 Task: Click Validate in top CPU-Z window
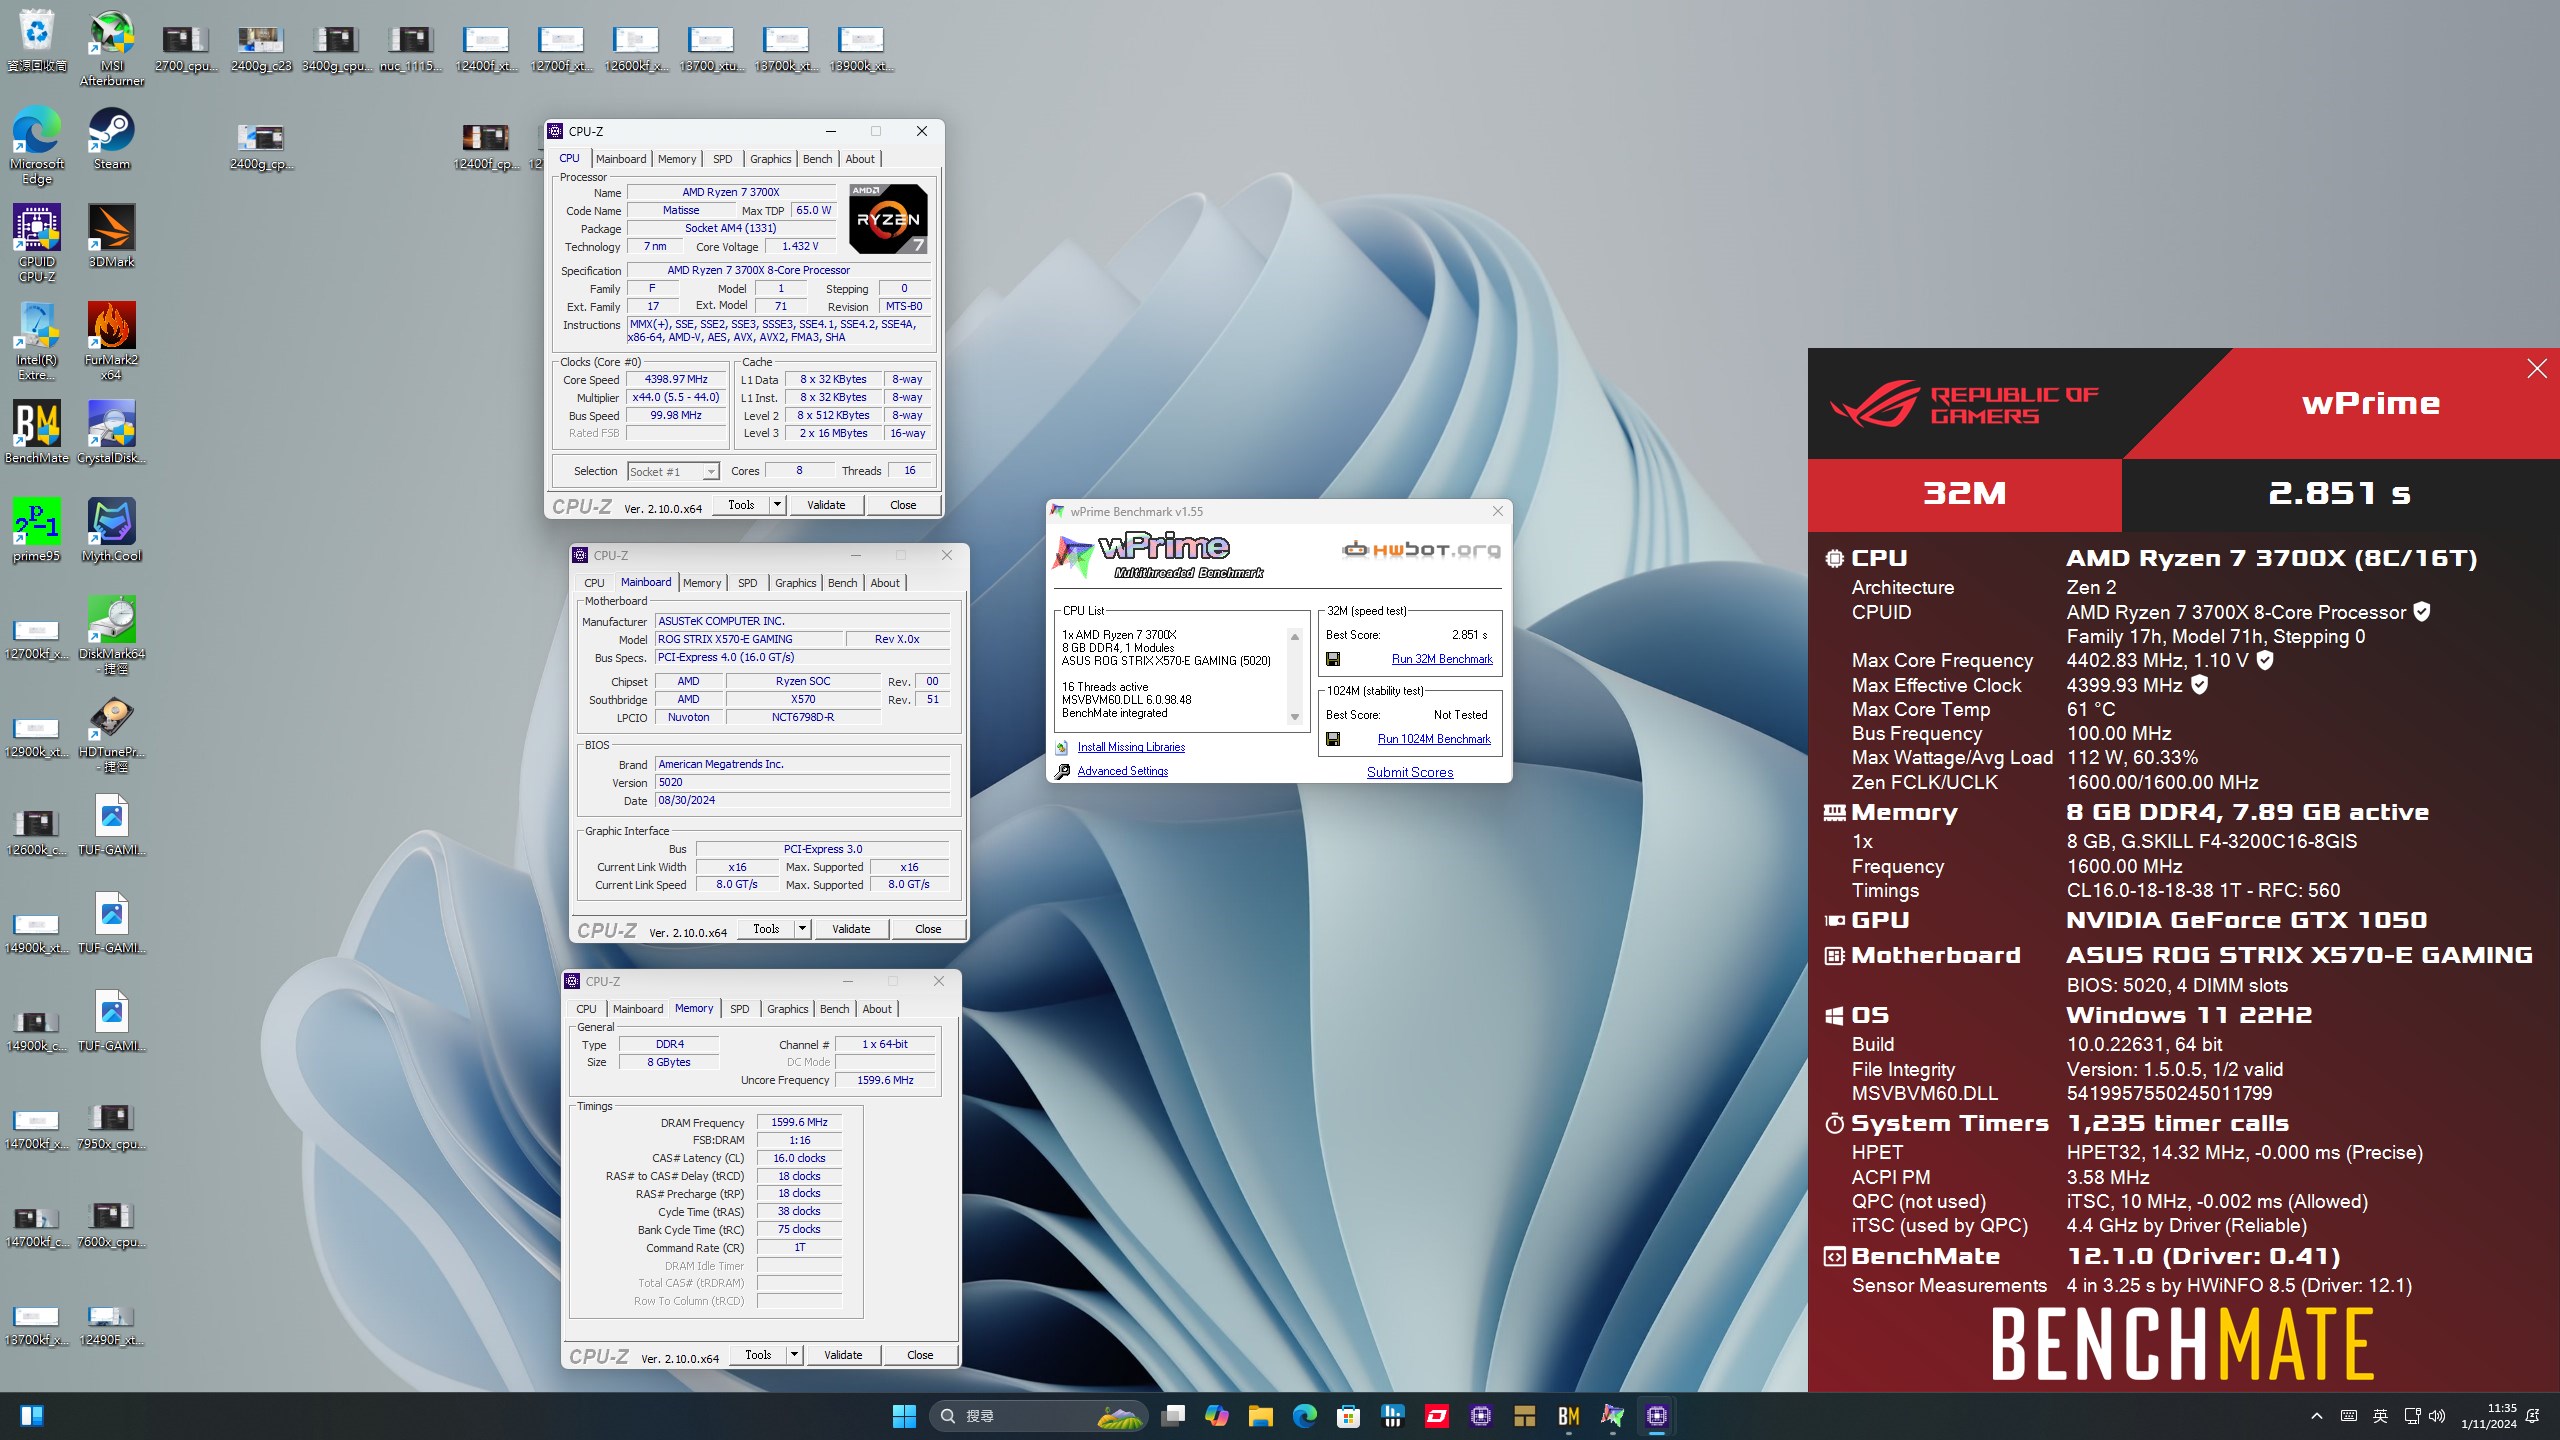coord(826,505)
